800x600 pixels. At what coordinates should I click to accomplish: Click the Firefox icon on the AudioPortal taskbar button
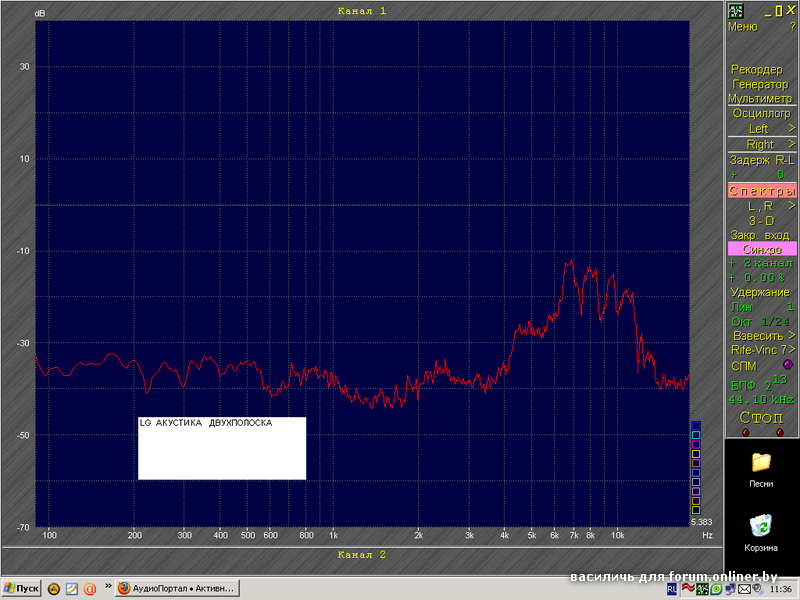pos(125,589)
